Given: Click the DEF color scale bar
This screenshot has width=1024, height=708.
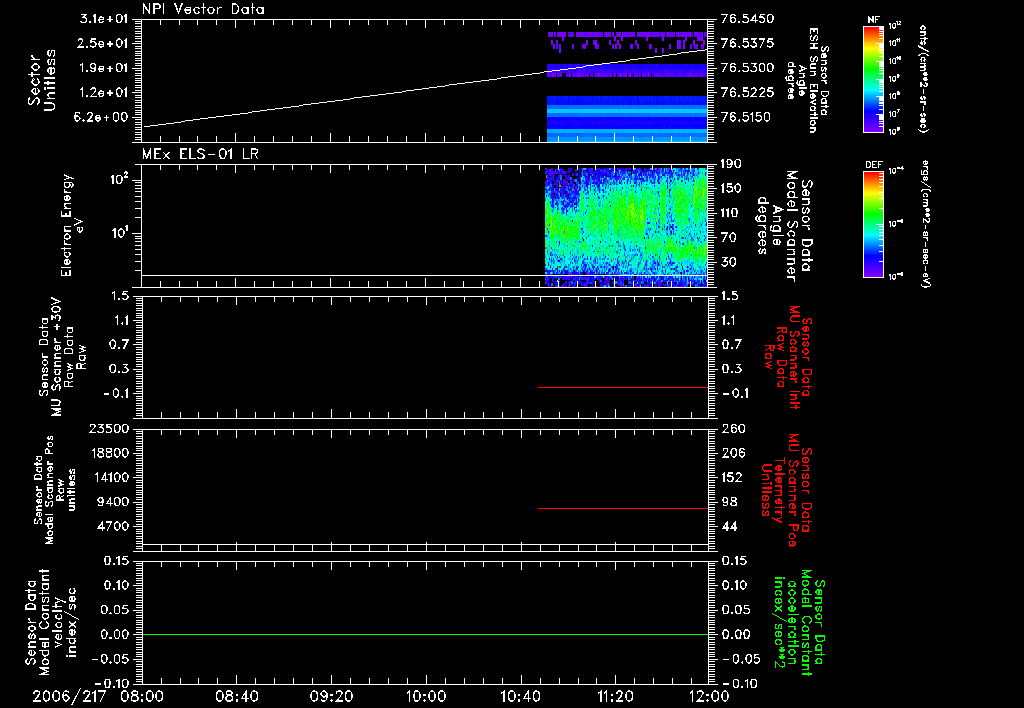Looking at the screenshot, I should tap(874, 223).
